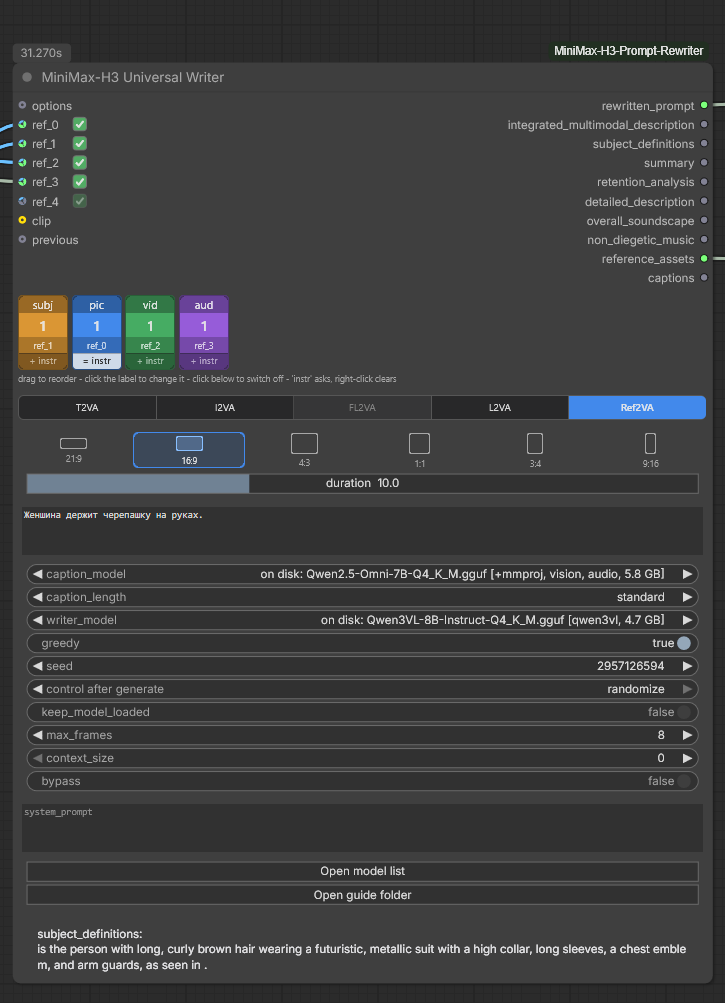Click the ref_2 label on vid card
Viewport: 725px width, 1003px height.
pos(150,345)
